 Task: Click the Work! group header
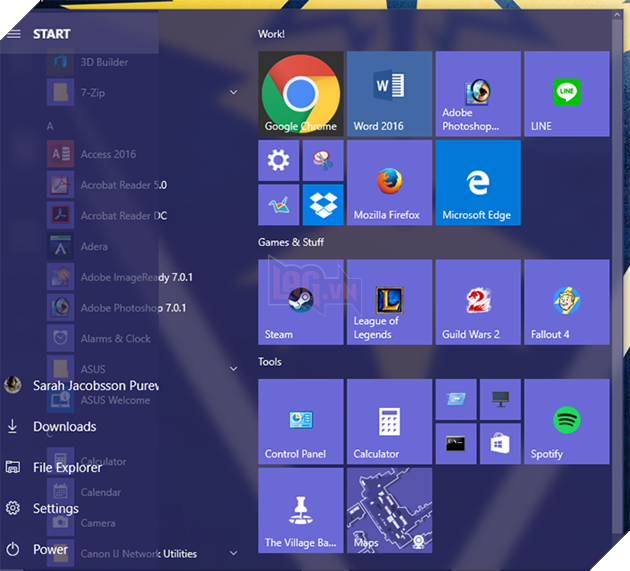point(271,34)
